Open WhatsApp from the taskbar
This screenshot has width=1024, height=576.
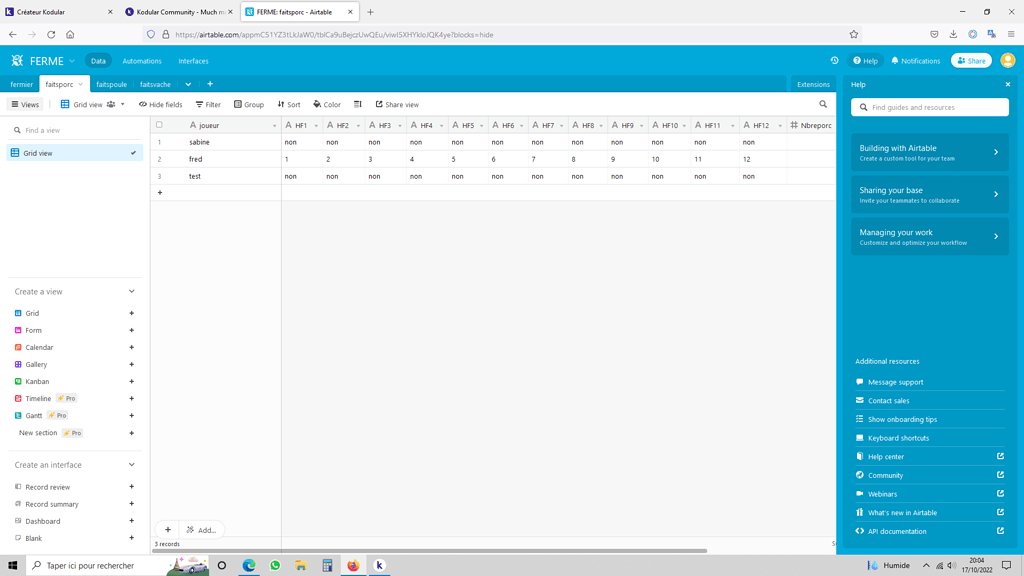(x=275, y=565)
